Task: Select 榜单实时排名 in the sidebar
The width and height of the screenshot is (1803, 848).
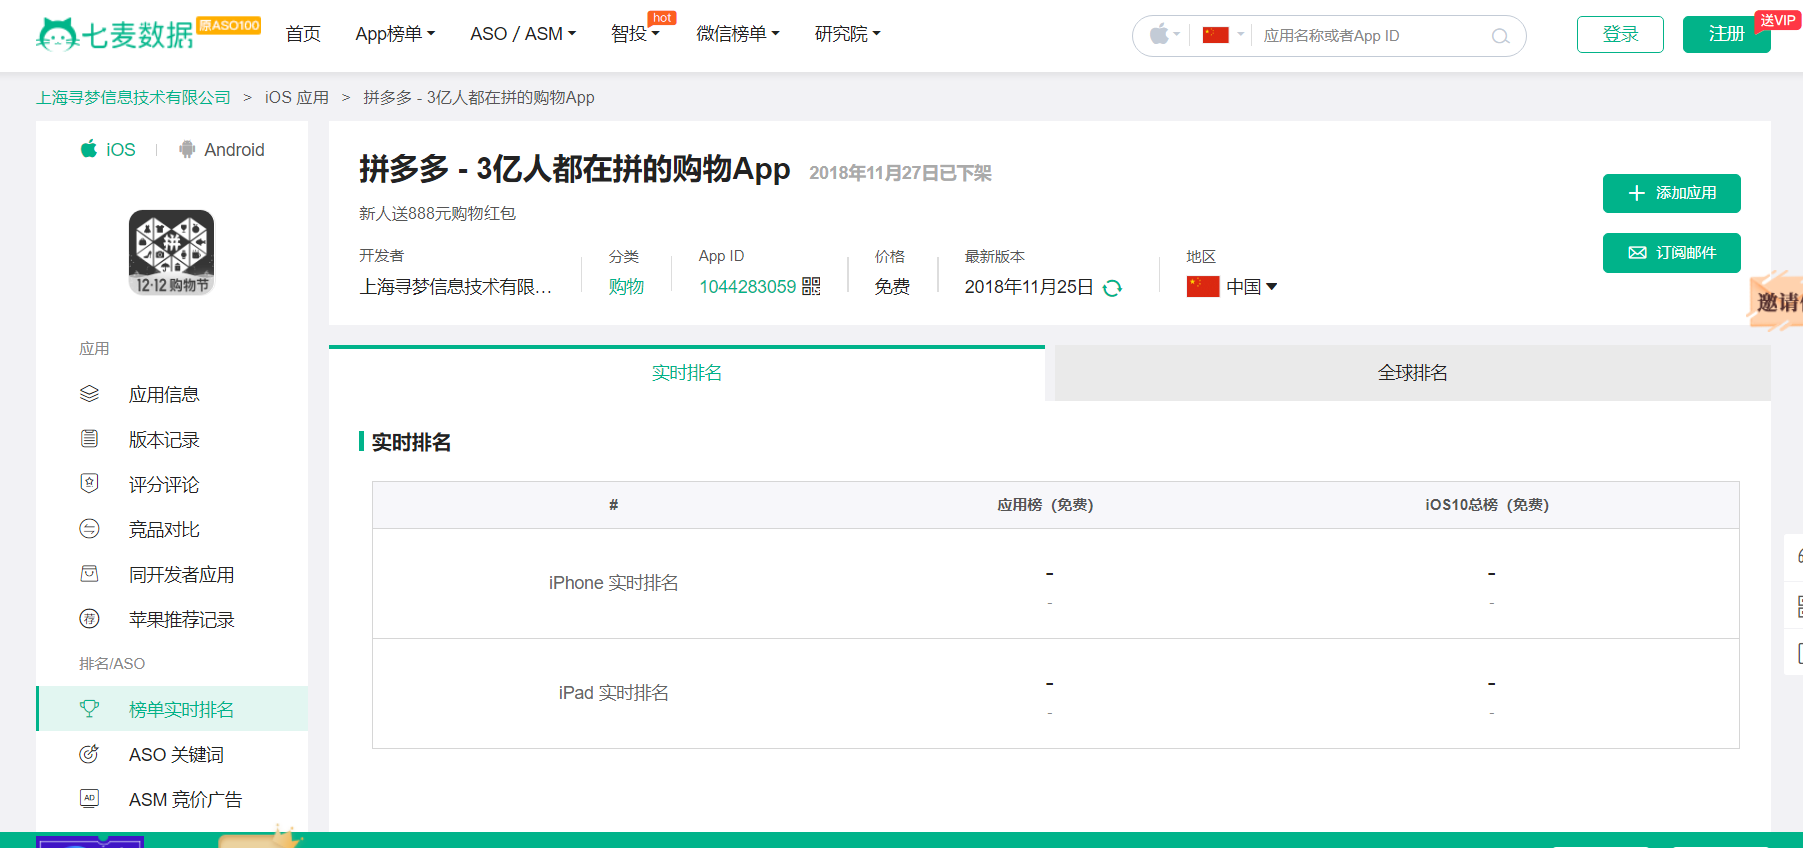Action: pos(171,709)
